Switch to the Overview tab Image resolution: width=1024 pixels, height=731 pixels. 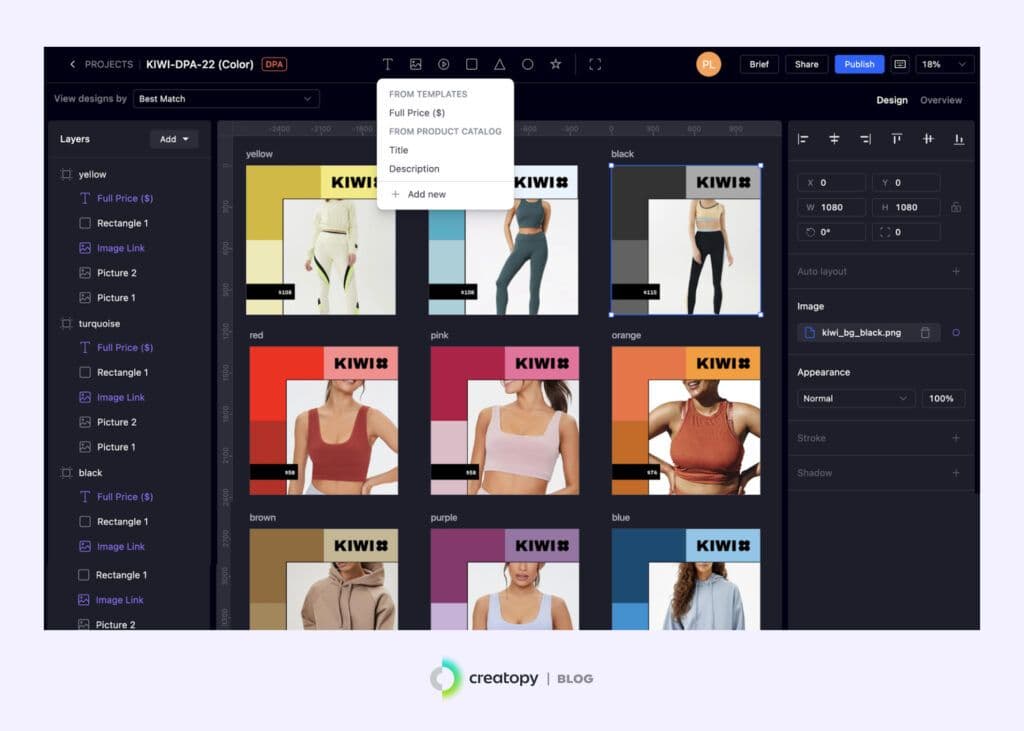pos(941,100)
